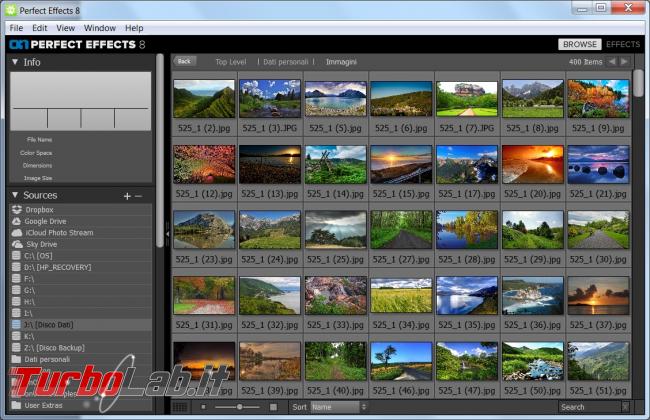This screenshot has height=420, width=650.
Task: Select thumbnail 525_1 (46).jpg
Action: (401, 361)
